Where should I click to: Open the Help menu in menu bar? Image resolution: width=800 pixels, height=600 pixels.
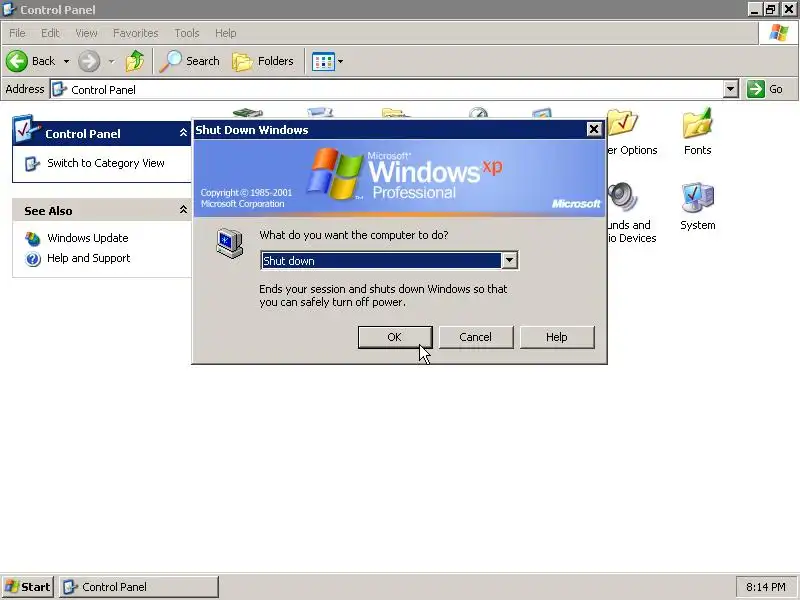tap(226, 33)
